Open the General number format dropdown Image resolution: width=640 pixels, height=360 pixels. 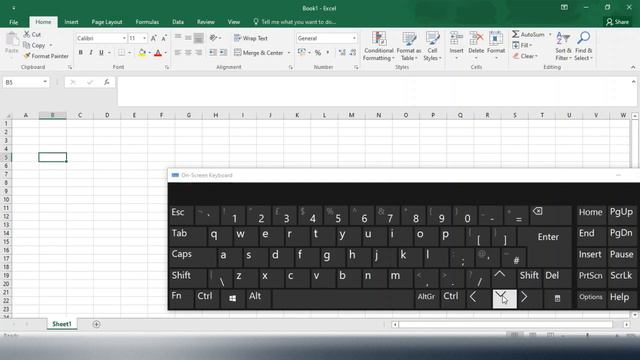click(354, 38)
